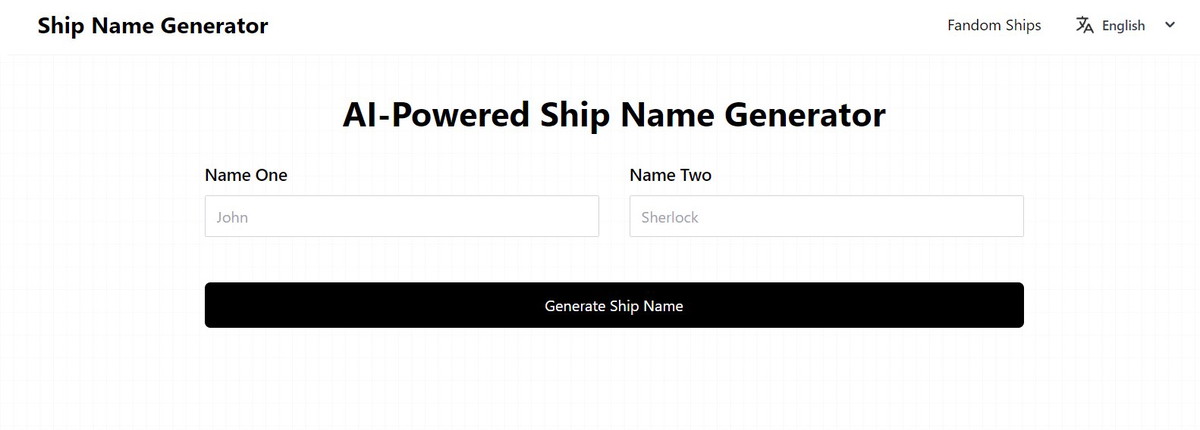Screen dimensions: 1200x430
Task: Click the word "Fandom" in the navigation
Action: (x=973, y=25)
